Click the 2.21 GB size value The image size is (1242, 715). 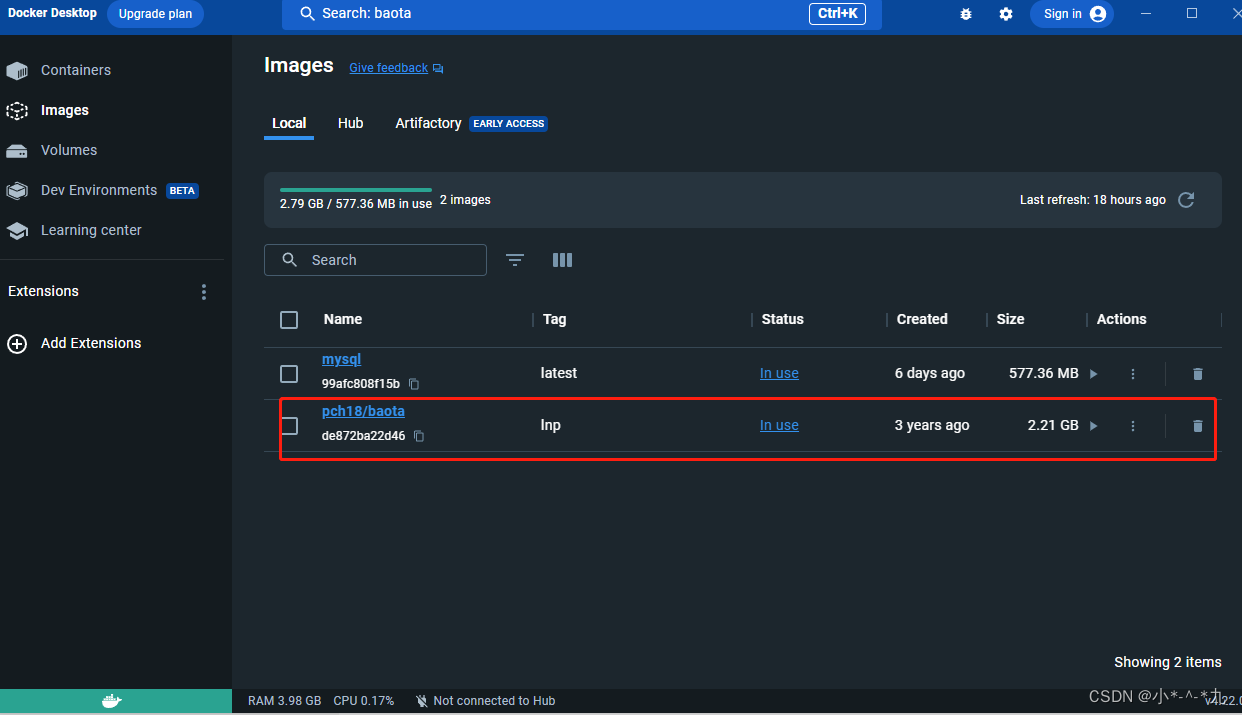click(1053, 425)
